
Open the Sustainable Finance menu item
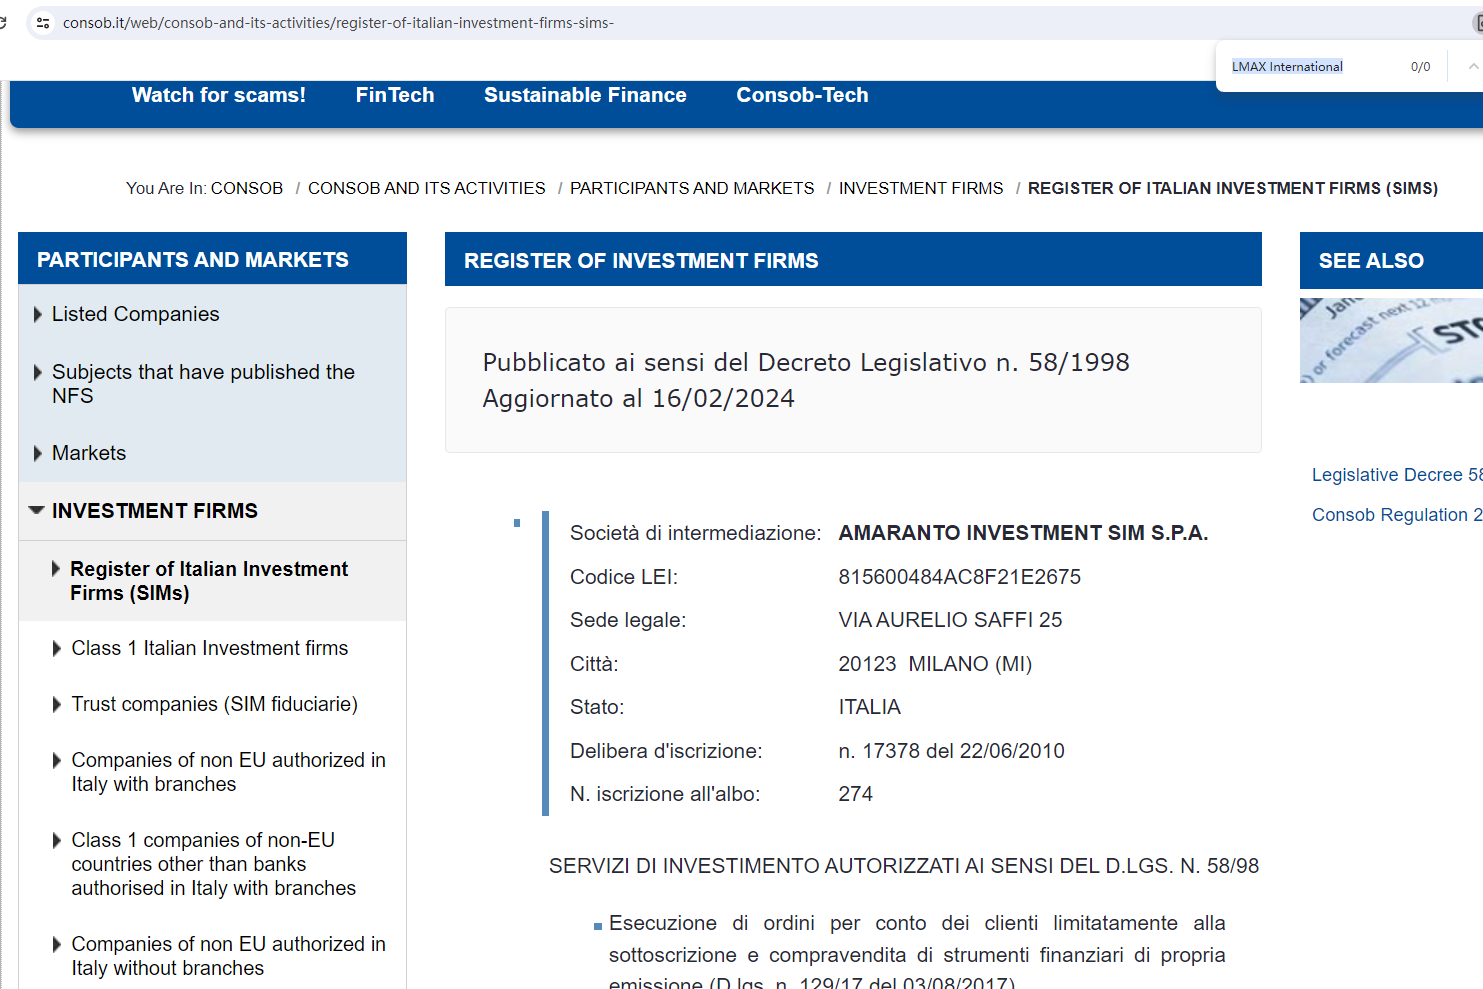(585, 95)
